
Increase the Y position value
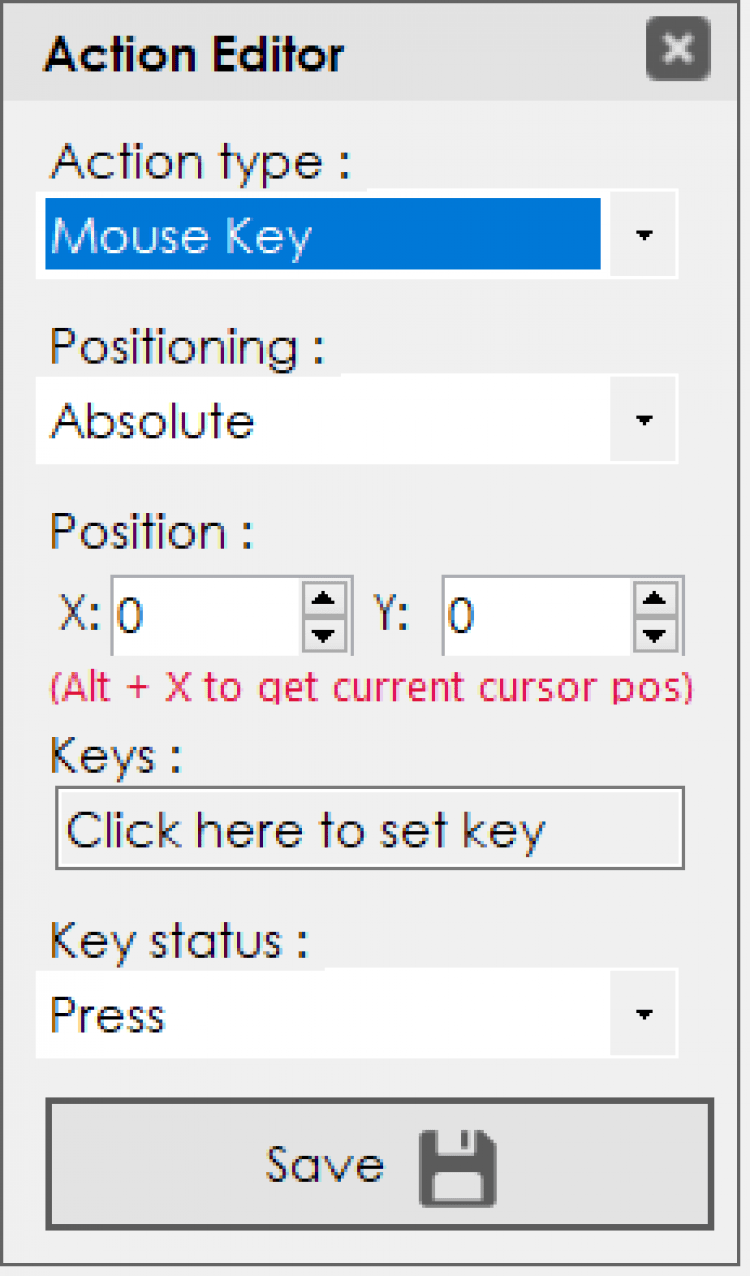[x=655, y=601]
